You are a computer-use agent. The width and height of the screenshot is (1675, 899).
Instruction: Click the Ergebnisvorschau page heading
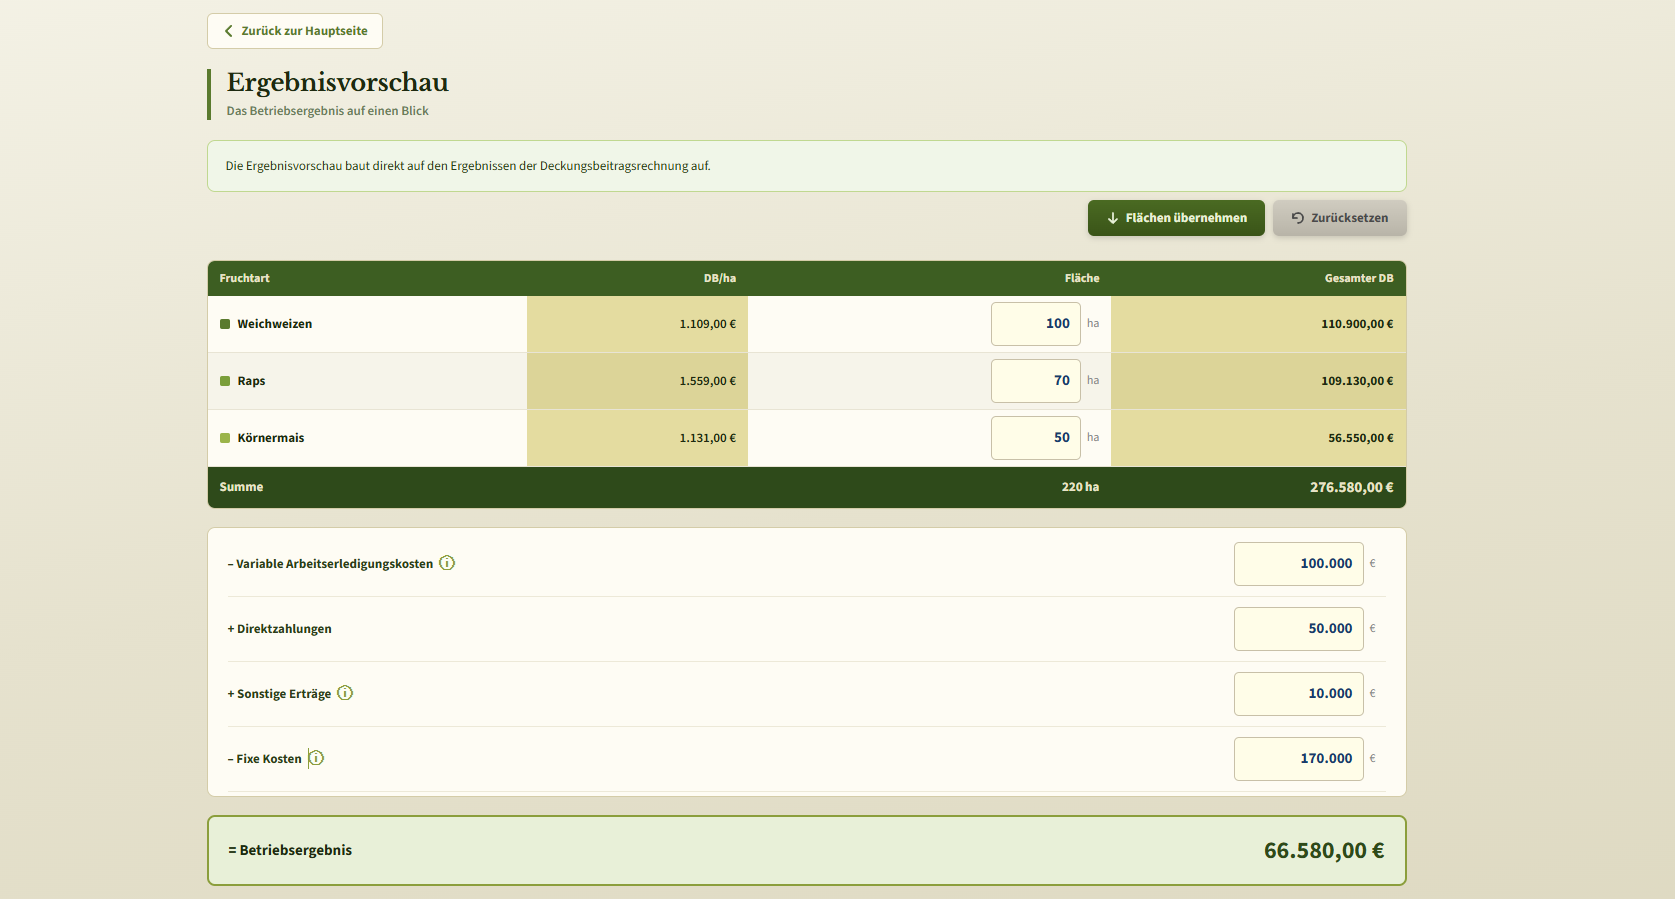(x=338, y=82)
